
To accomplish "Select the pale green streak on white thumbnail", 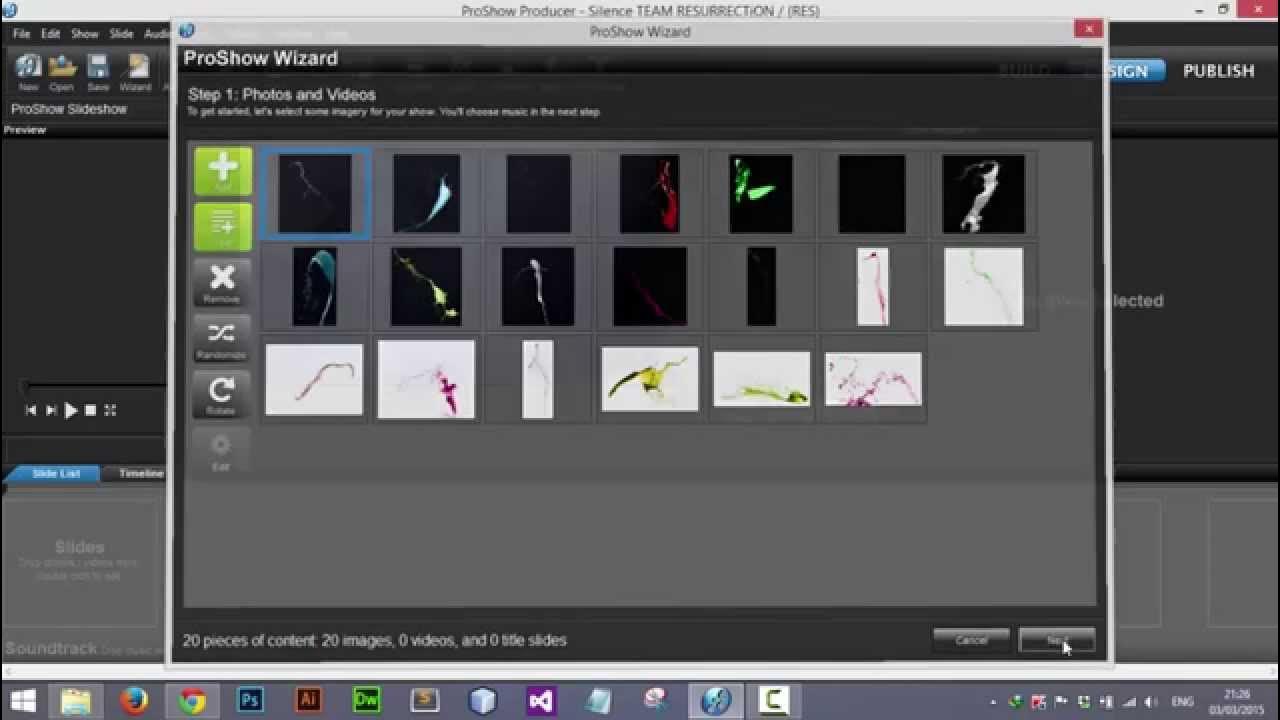I will tap(984, 286).
